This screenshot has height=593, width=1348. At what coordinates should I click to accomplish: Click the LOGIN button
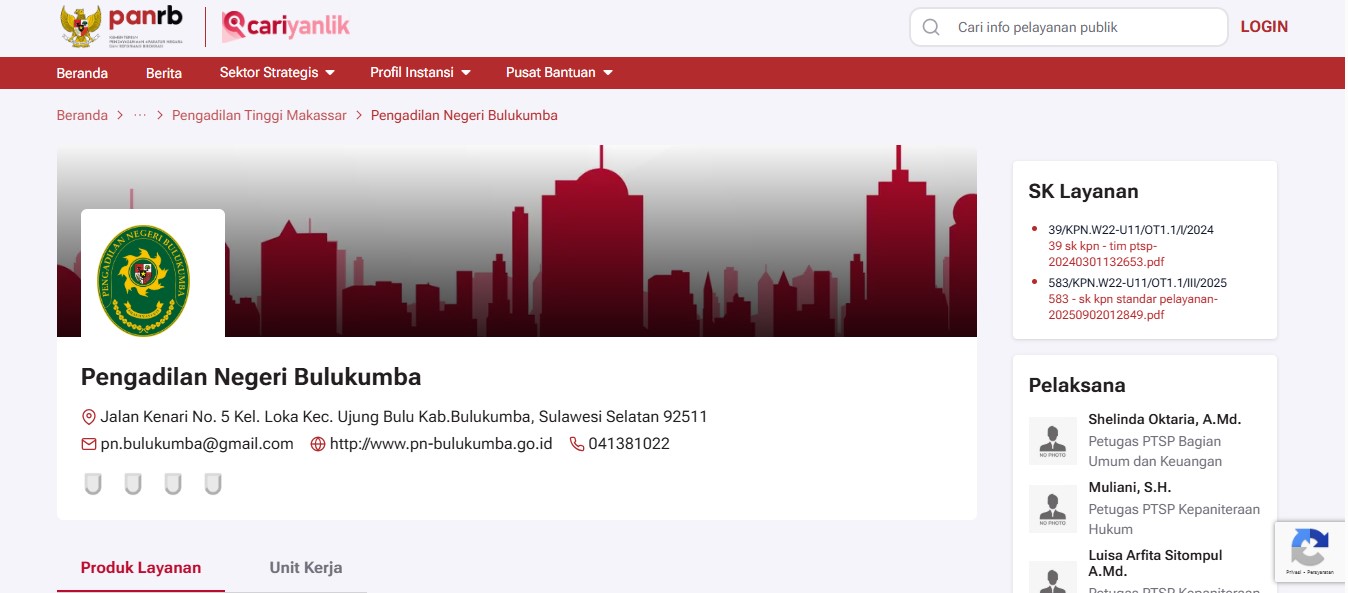pyautogui.click(x=1264, y=27)
